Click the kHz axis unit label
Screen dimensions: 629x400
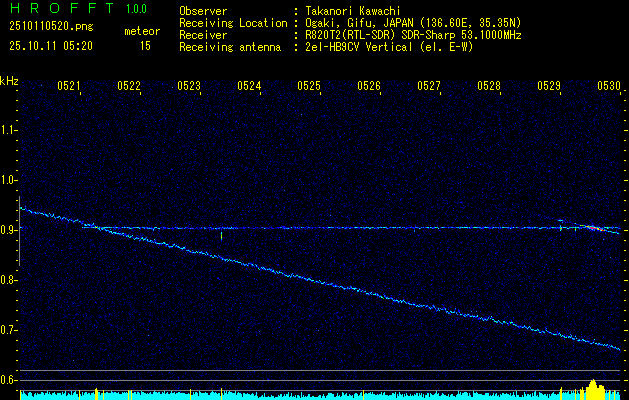pos(10,81)
